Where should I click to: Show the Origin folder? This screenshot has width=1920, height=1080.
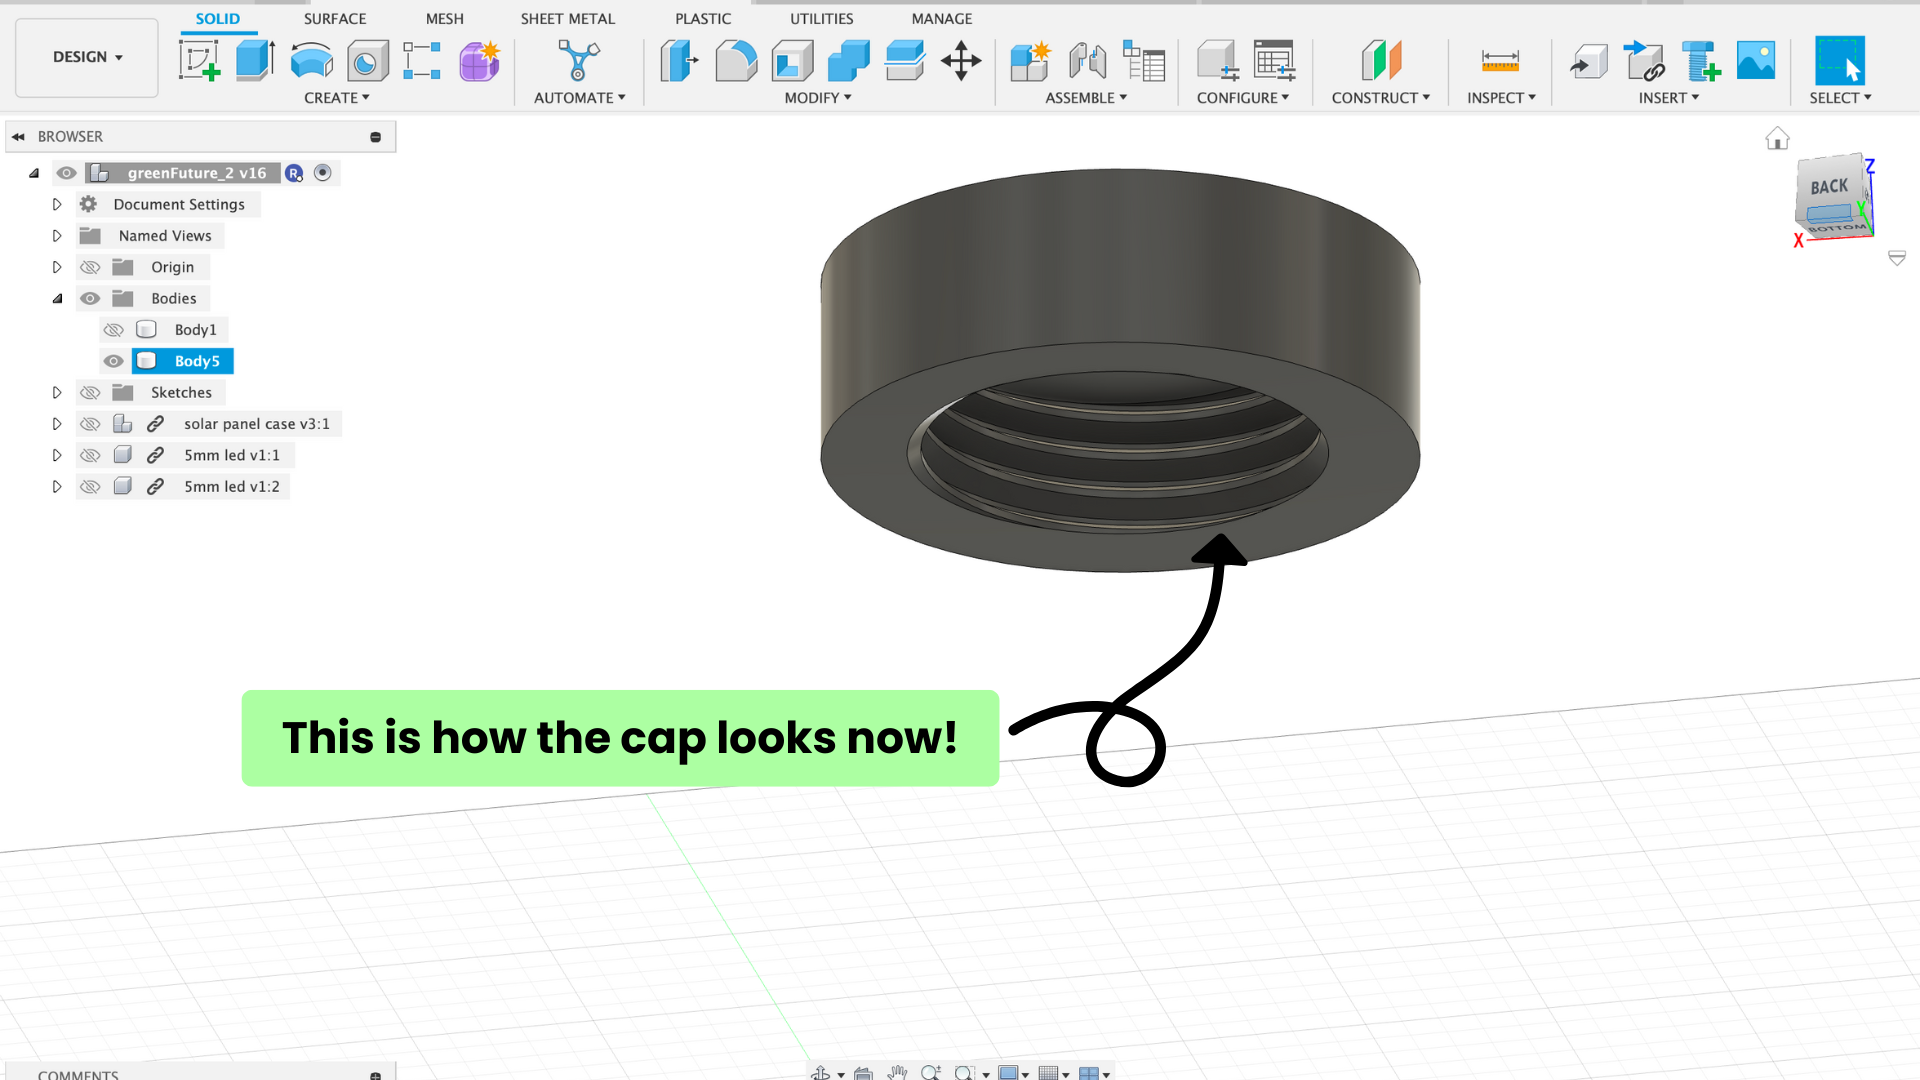click(x=90, y=267)
